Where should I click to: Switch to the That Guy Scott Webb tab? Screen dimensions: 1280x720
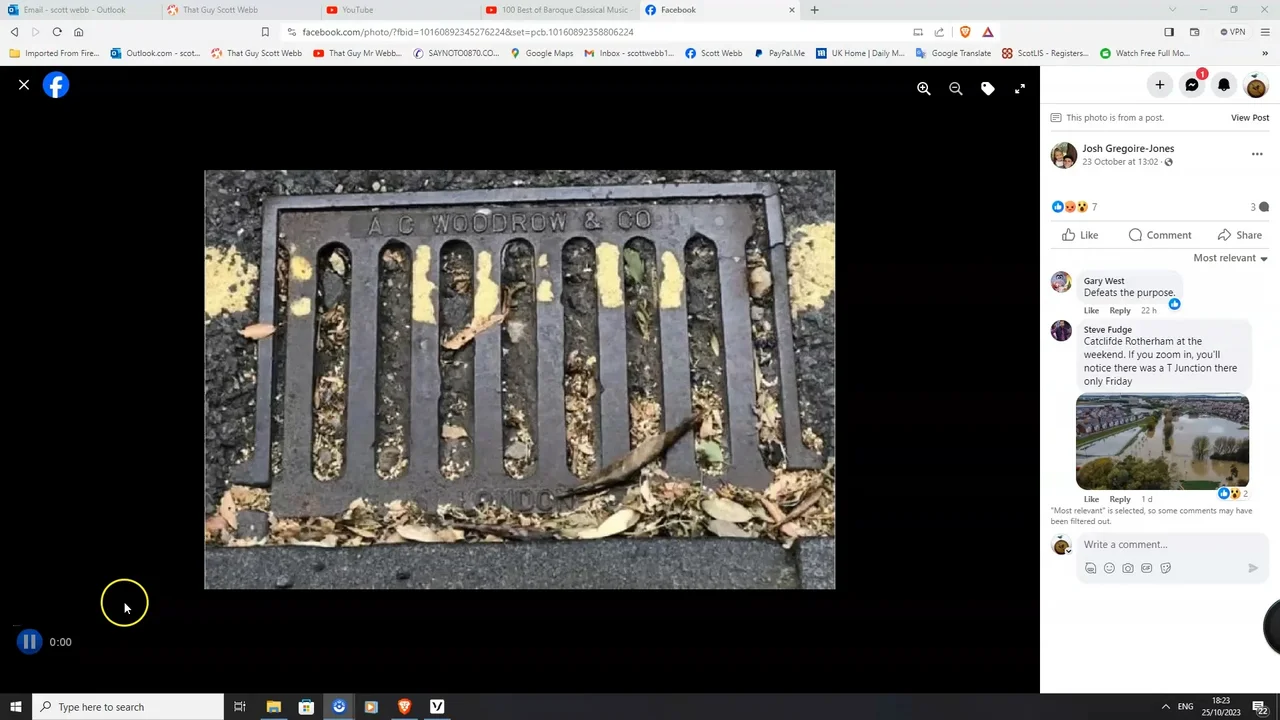pos(238,10)
